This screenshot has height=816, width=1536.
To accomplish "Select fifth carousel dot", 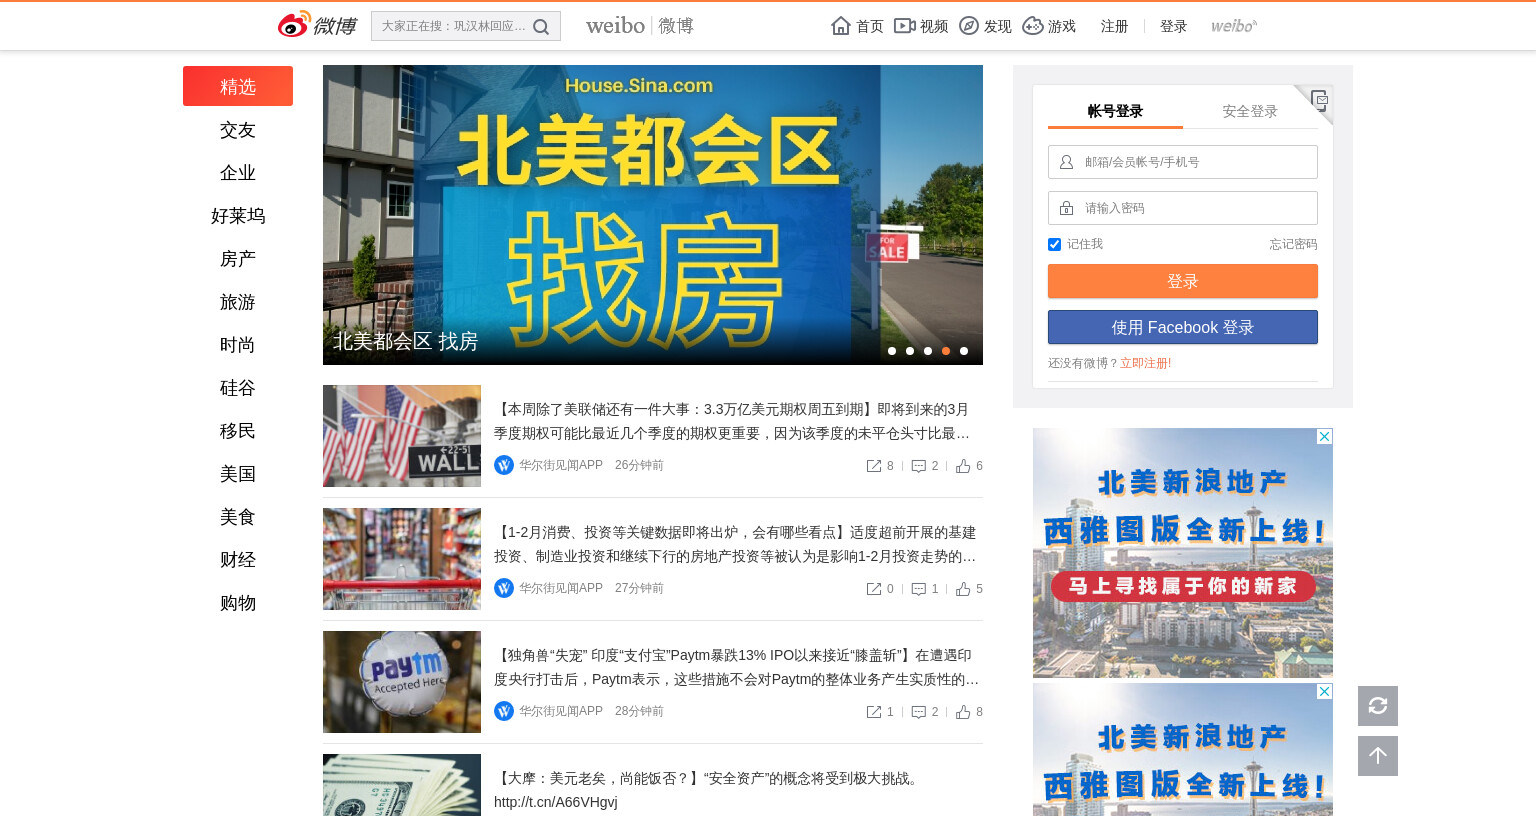I will coord(964,351).
